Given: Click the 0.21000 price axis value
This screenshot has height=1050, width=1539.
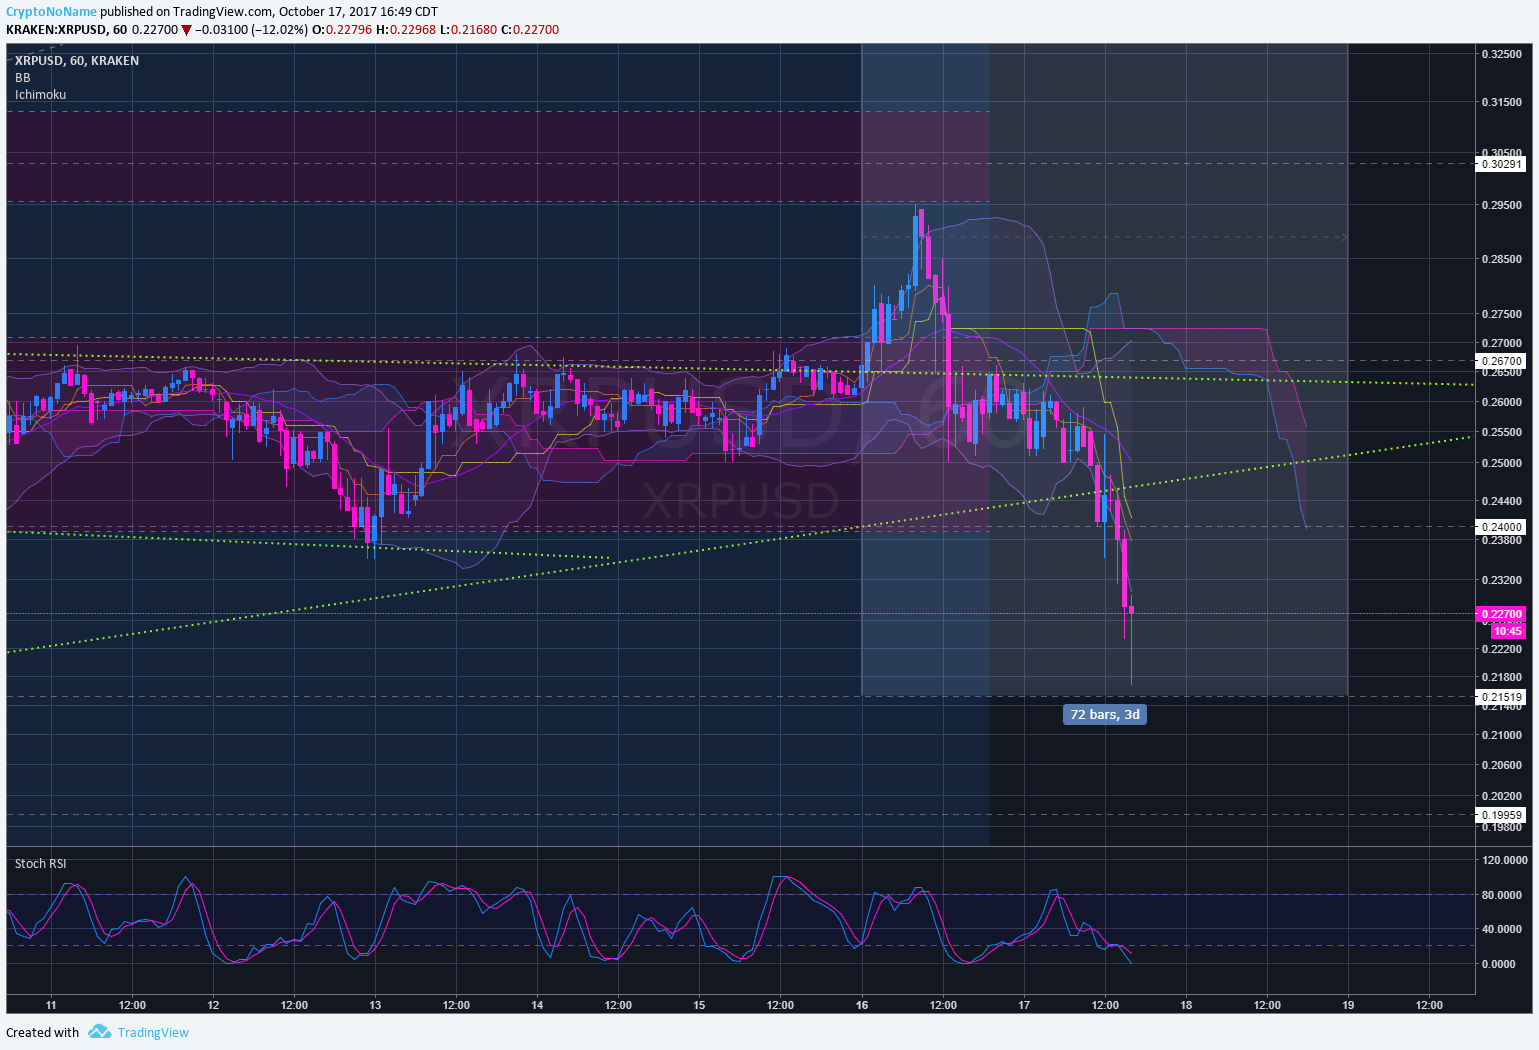Looking at the screenshot, I should (x=1501, y=735).
